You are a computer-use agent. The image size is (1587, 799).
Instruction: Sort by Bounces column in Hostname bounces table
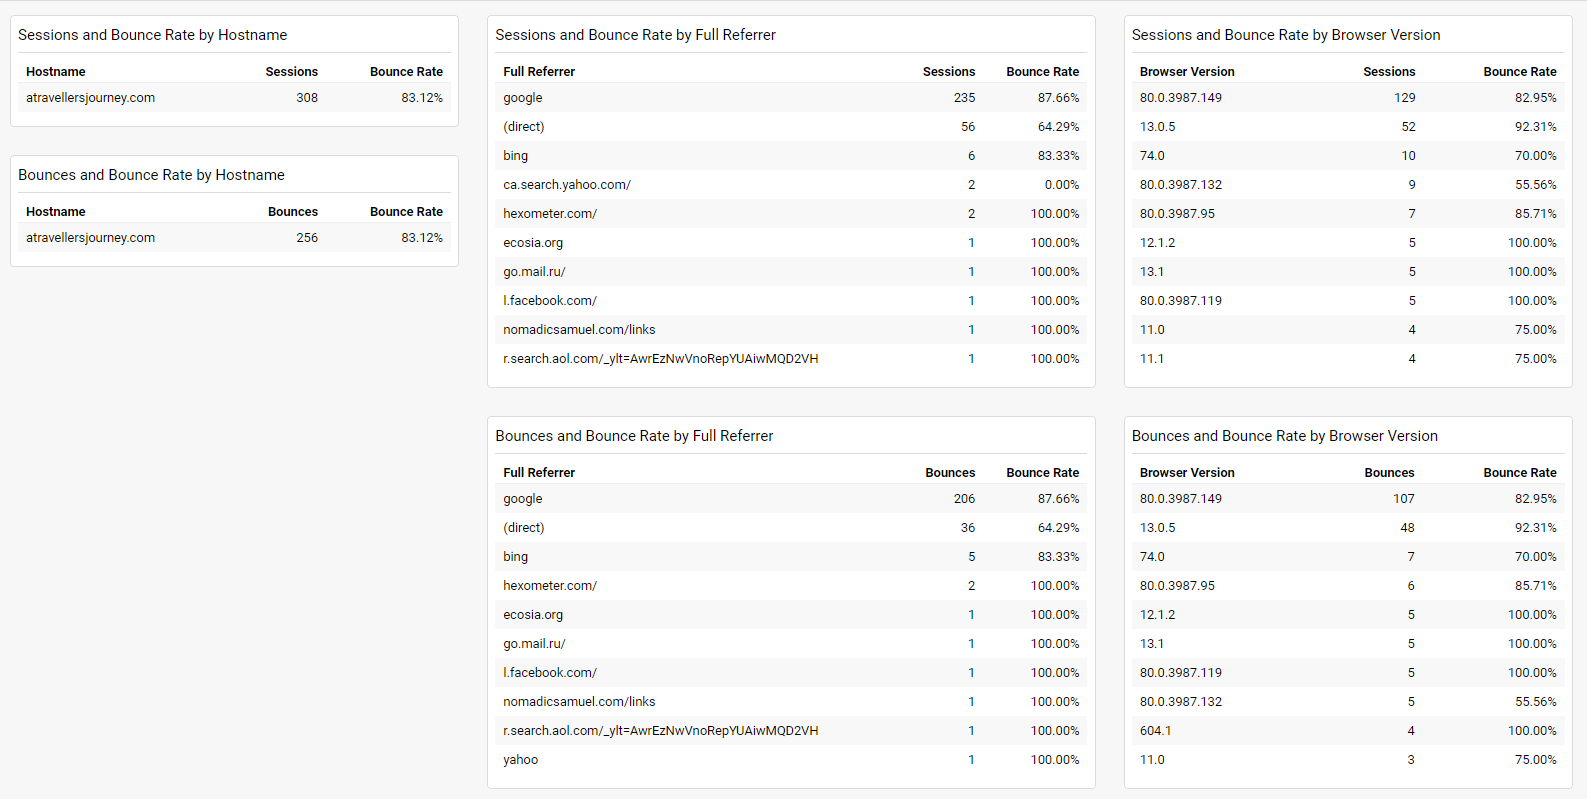[x=293, y=212]
